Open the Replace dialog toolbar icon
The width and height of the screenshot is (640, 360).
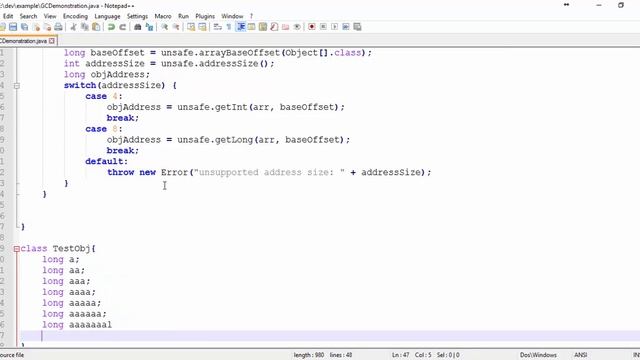[149, 27]
